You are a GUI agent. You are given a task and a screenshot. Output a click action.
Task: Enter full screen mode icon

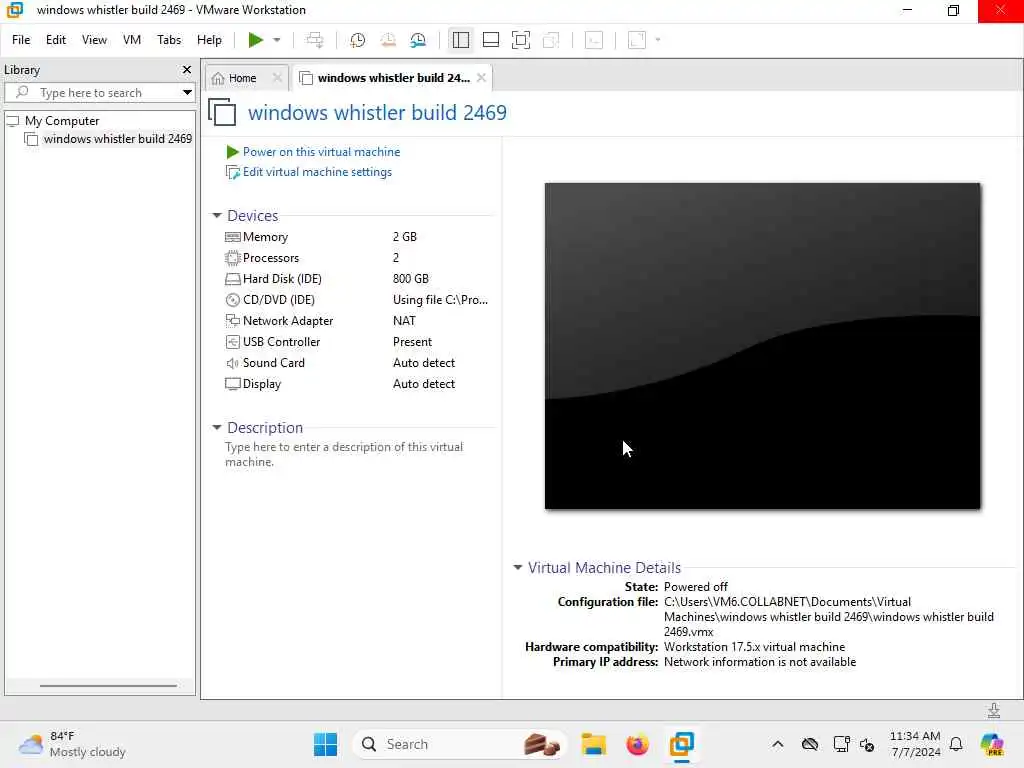tap(520, 40)
